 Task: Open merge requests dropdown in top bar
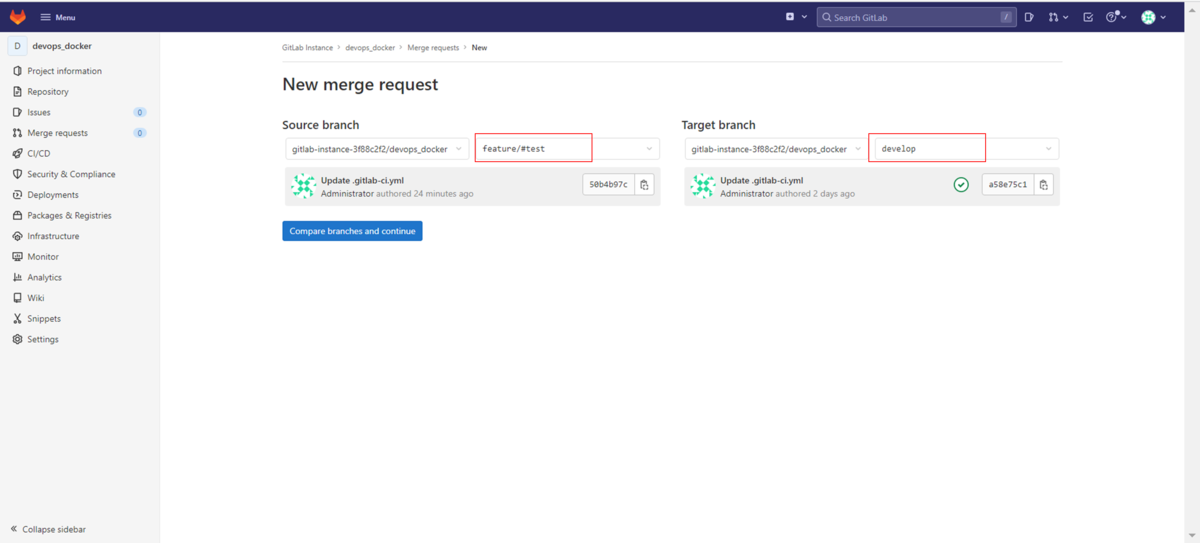pyautogui.click(x=1058, y=17)
